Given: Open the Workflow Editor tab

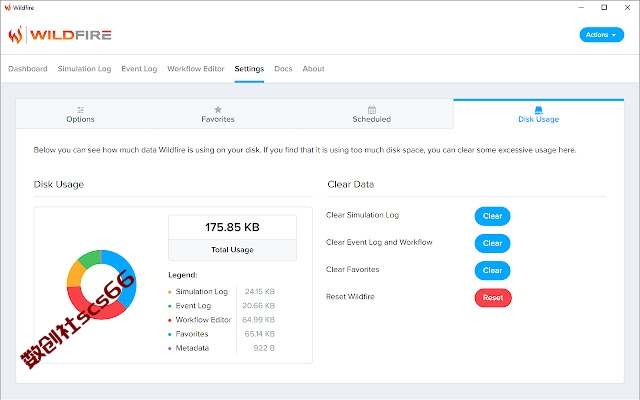Looking at the screenshot, I should 196,69.
